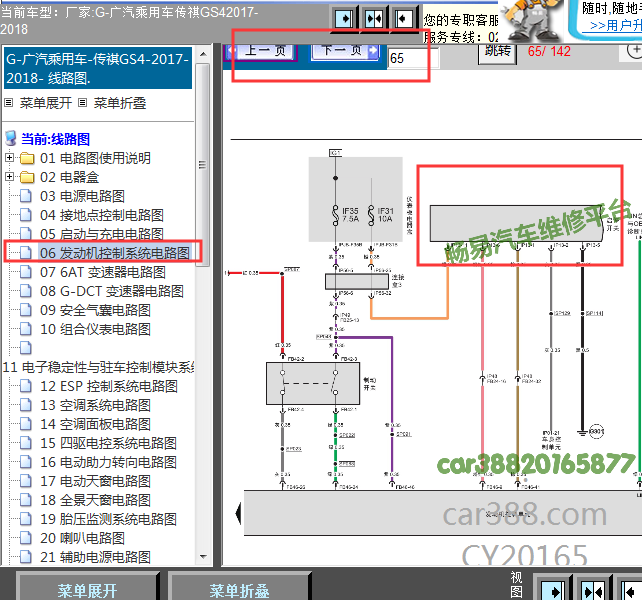Open 12 ESP 控制系统电路图

tap(109, 386)
